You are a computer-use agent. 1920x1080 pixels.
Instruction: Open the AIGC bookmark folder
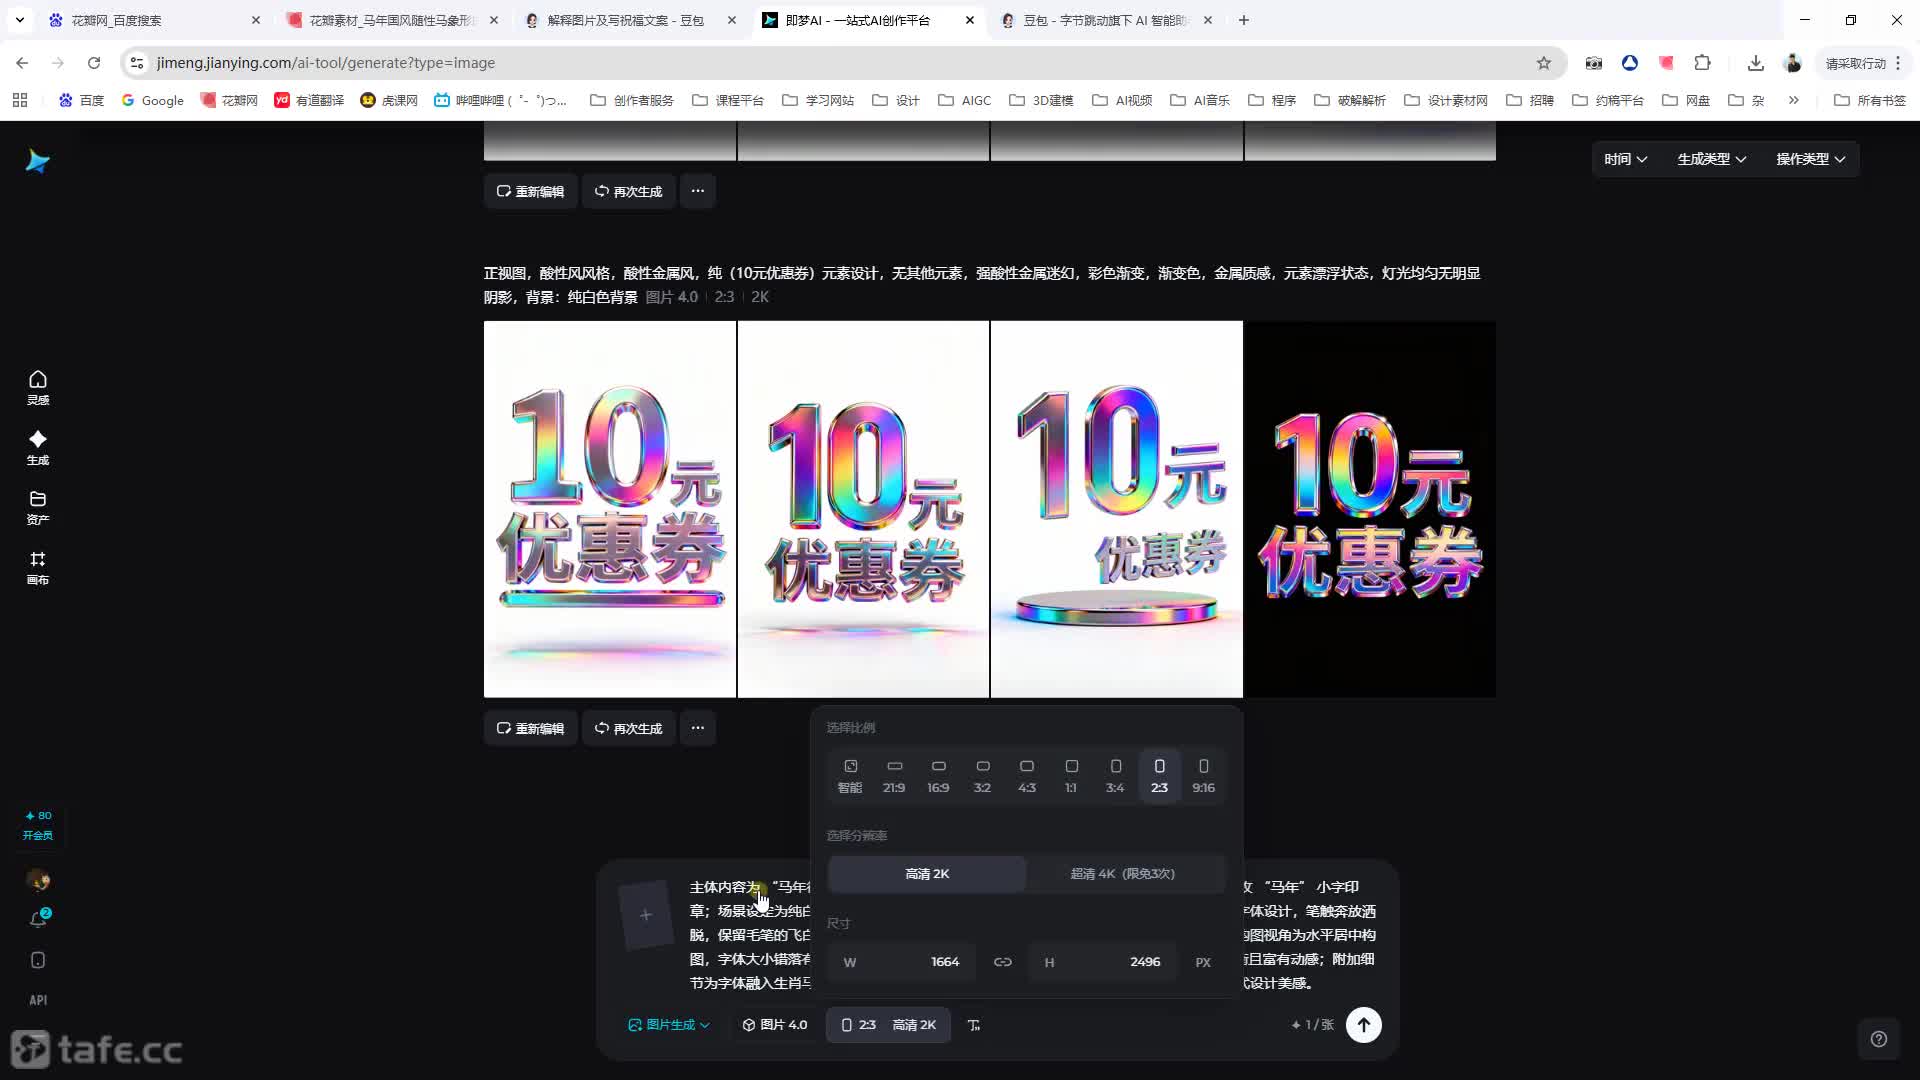[964, 100]
